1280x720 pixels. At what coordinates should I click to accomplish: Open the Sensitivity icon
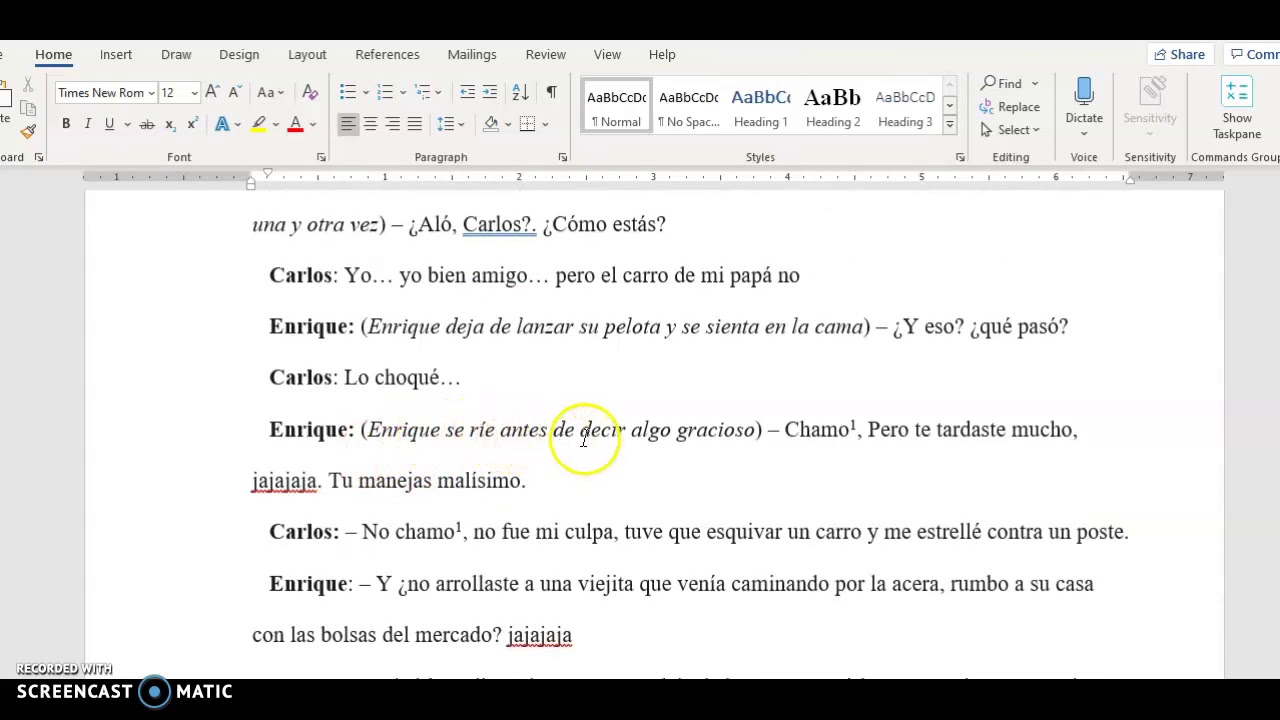1150,93
